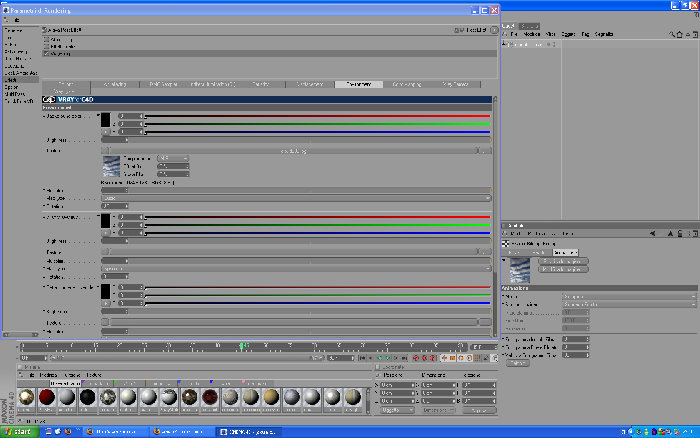Click the back arrow in Attribute manager

pos(653,234)
